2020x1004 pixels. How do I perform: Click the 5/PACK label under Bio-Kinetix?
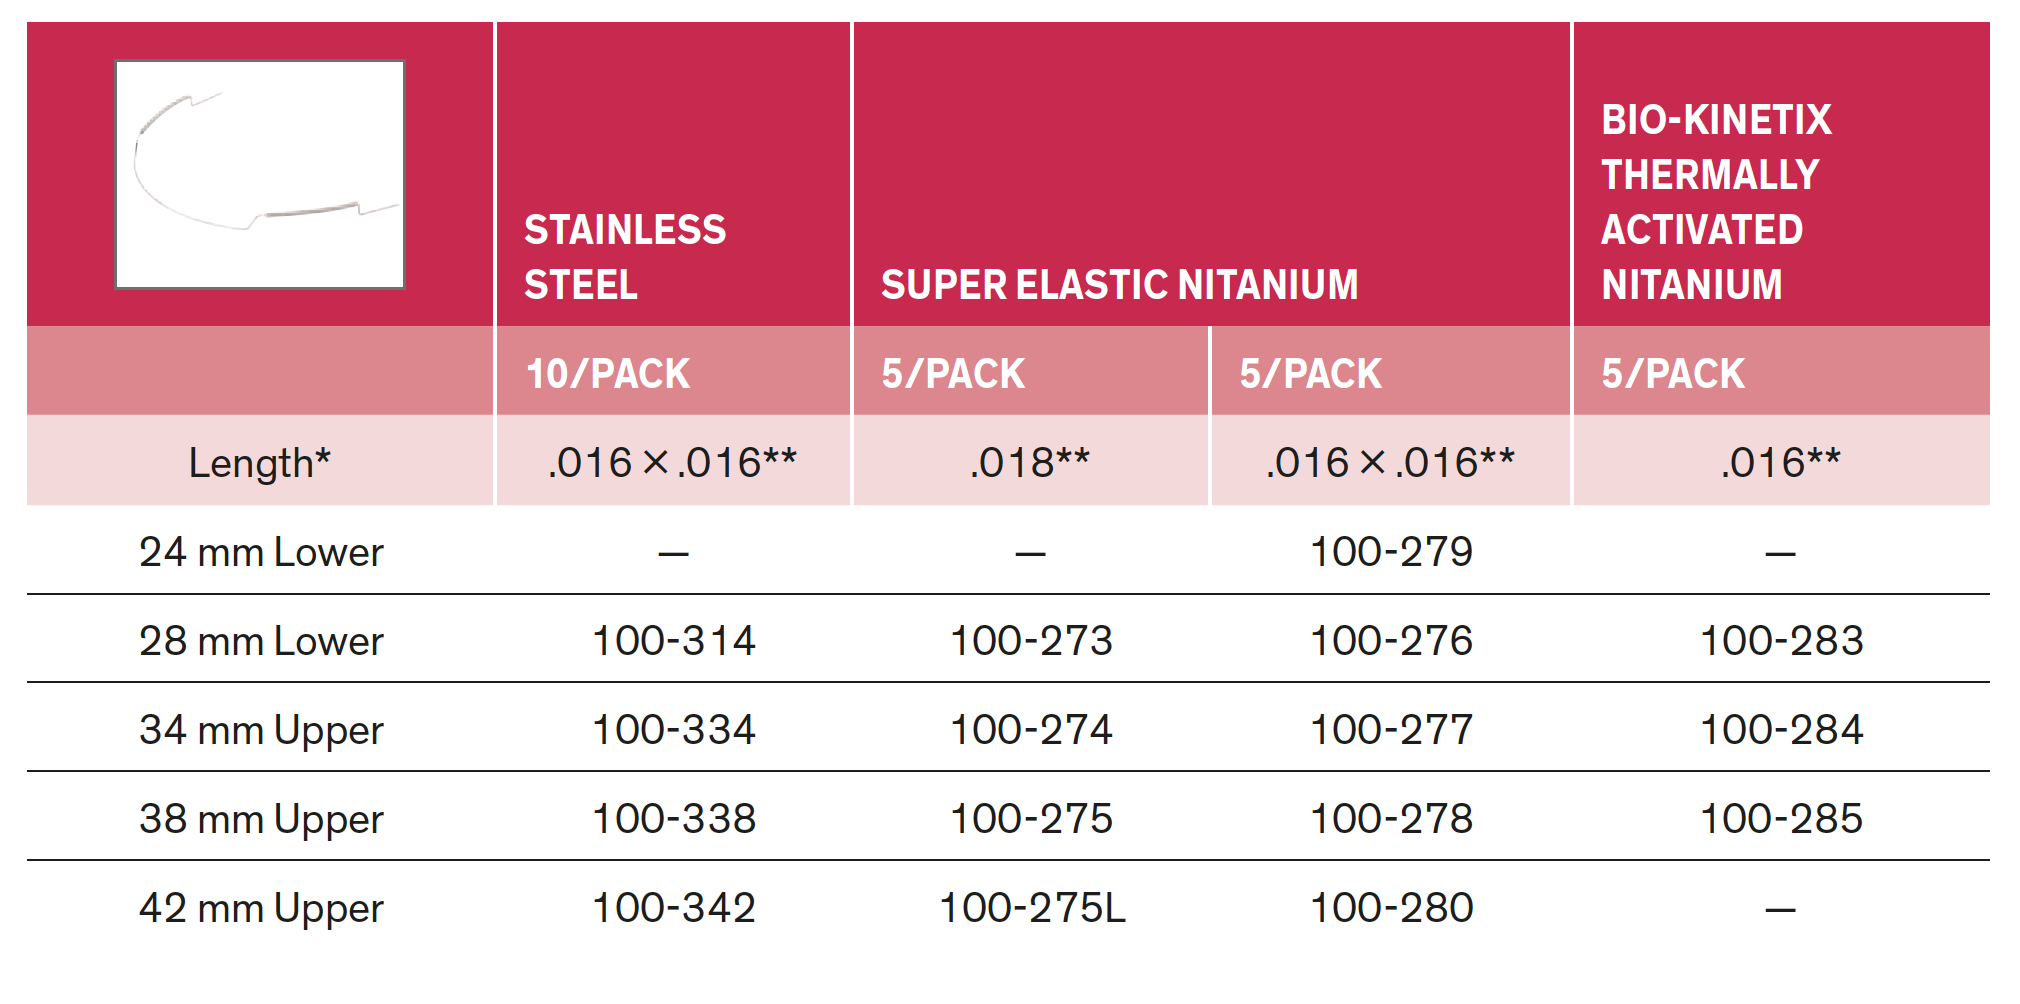coord(1673,374)
